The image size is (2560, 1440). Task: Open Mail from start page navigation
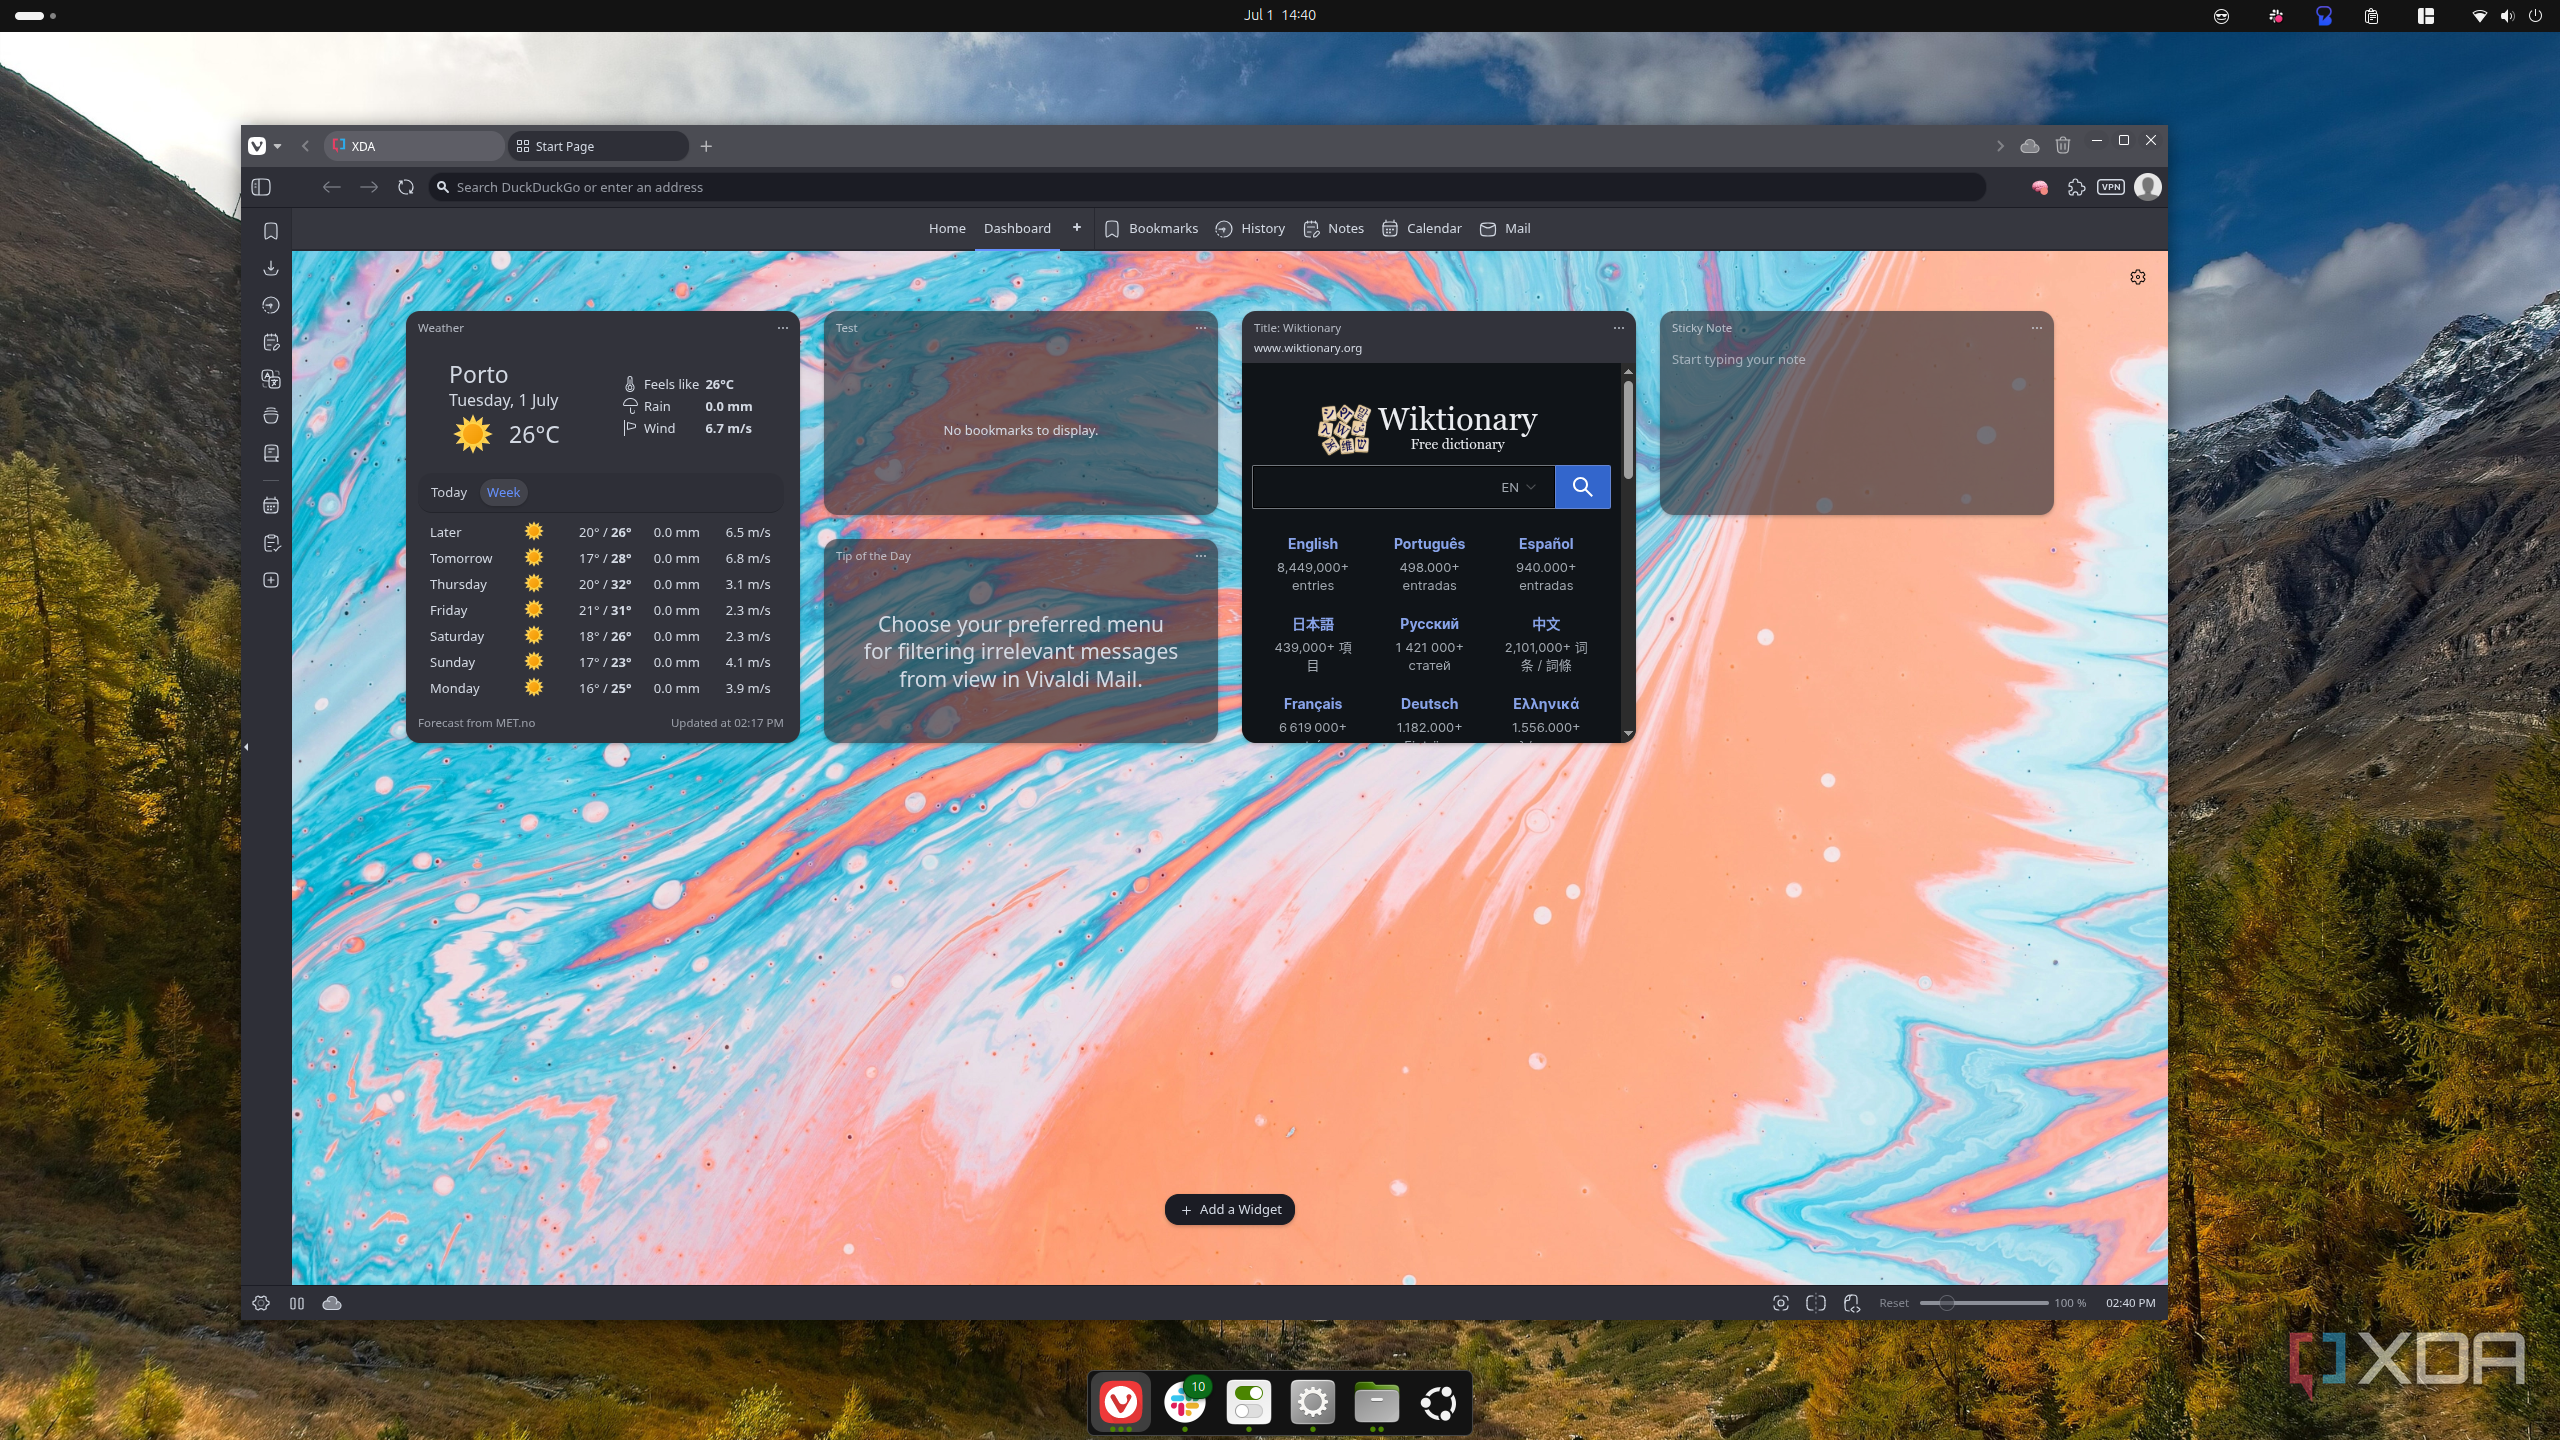pos(1504,228)
